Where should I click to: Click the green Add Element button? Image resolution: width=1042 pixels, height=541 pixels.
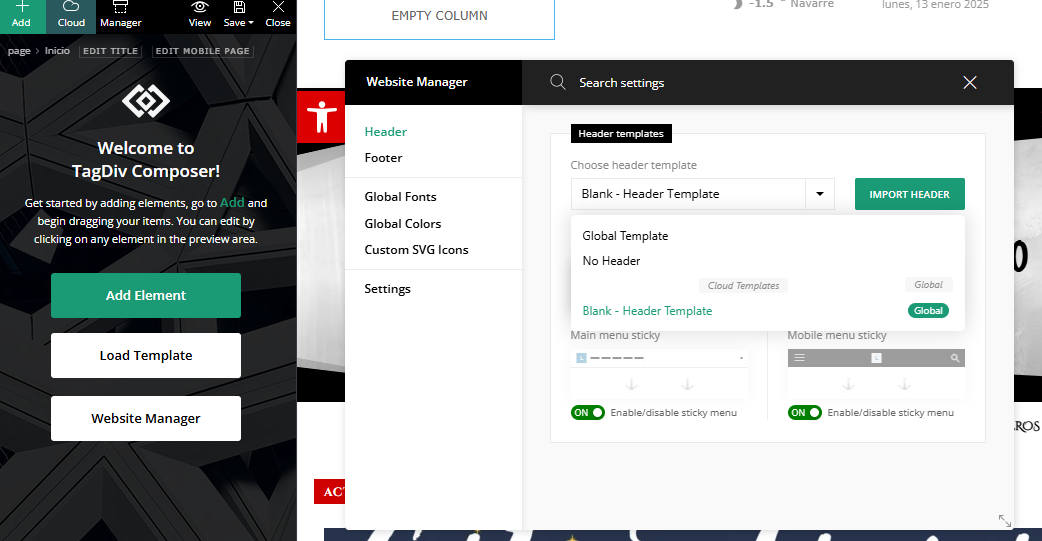tap(146, 295)
